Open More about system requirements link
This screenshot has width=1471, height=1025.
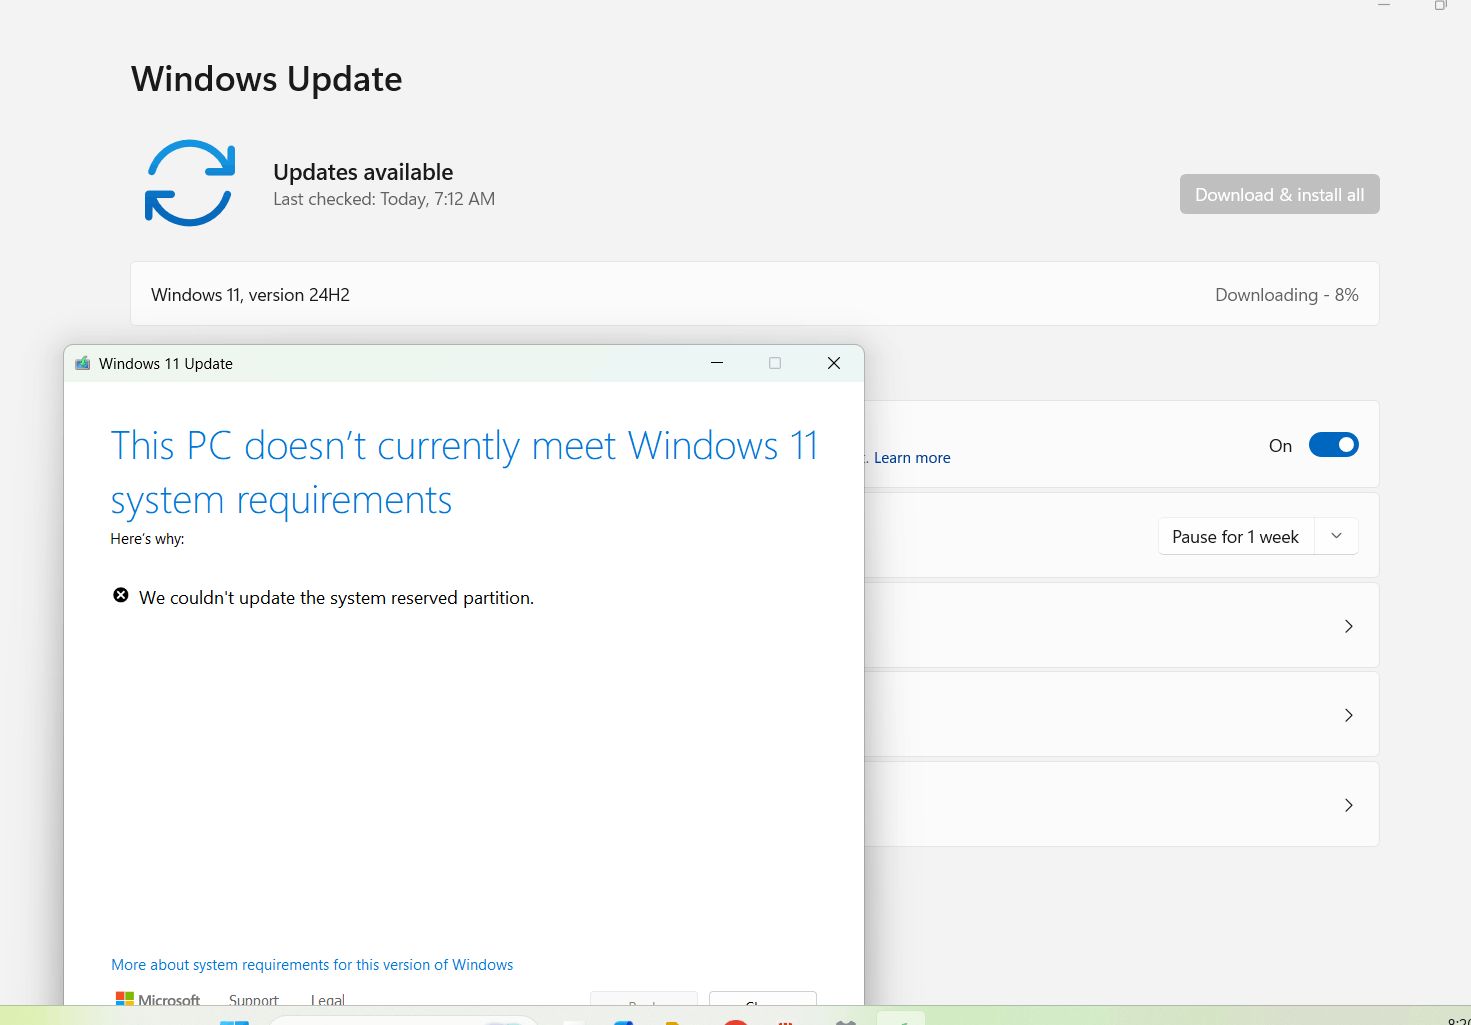(x=312, y=965)
